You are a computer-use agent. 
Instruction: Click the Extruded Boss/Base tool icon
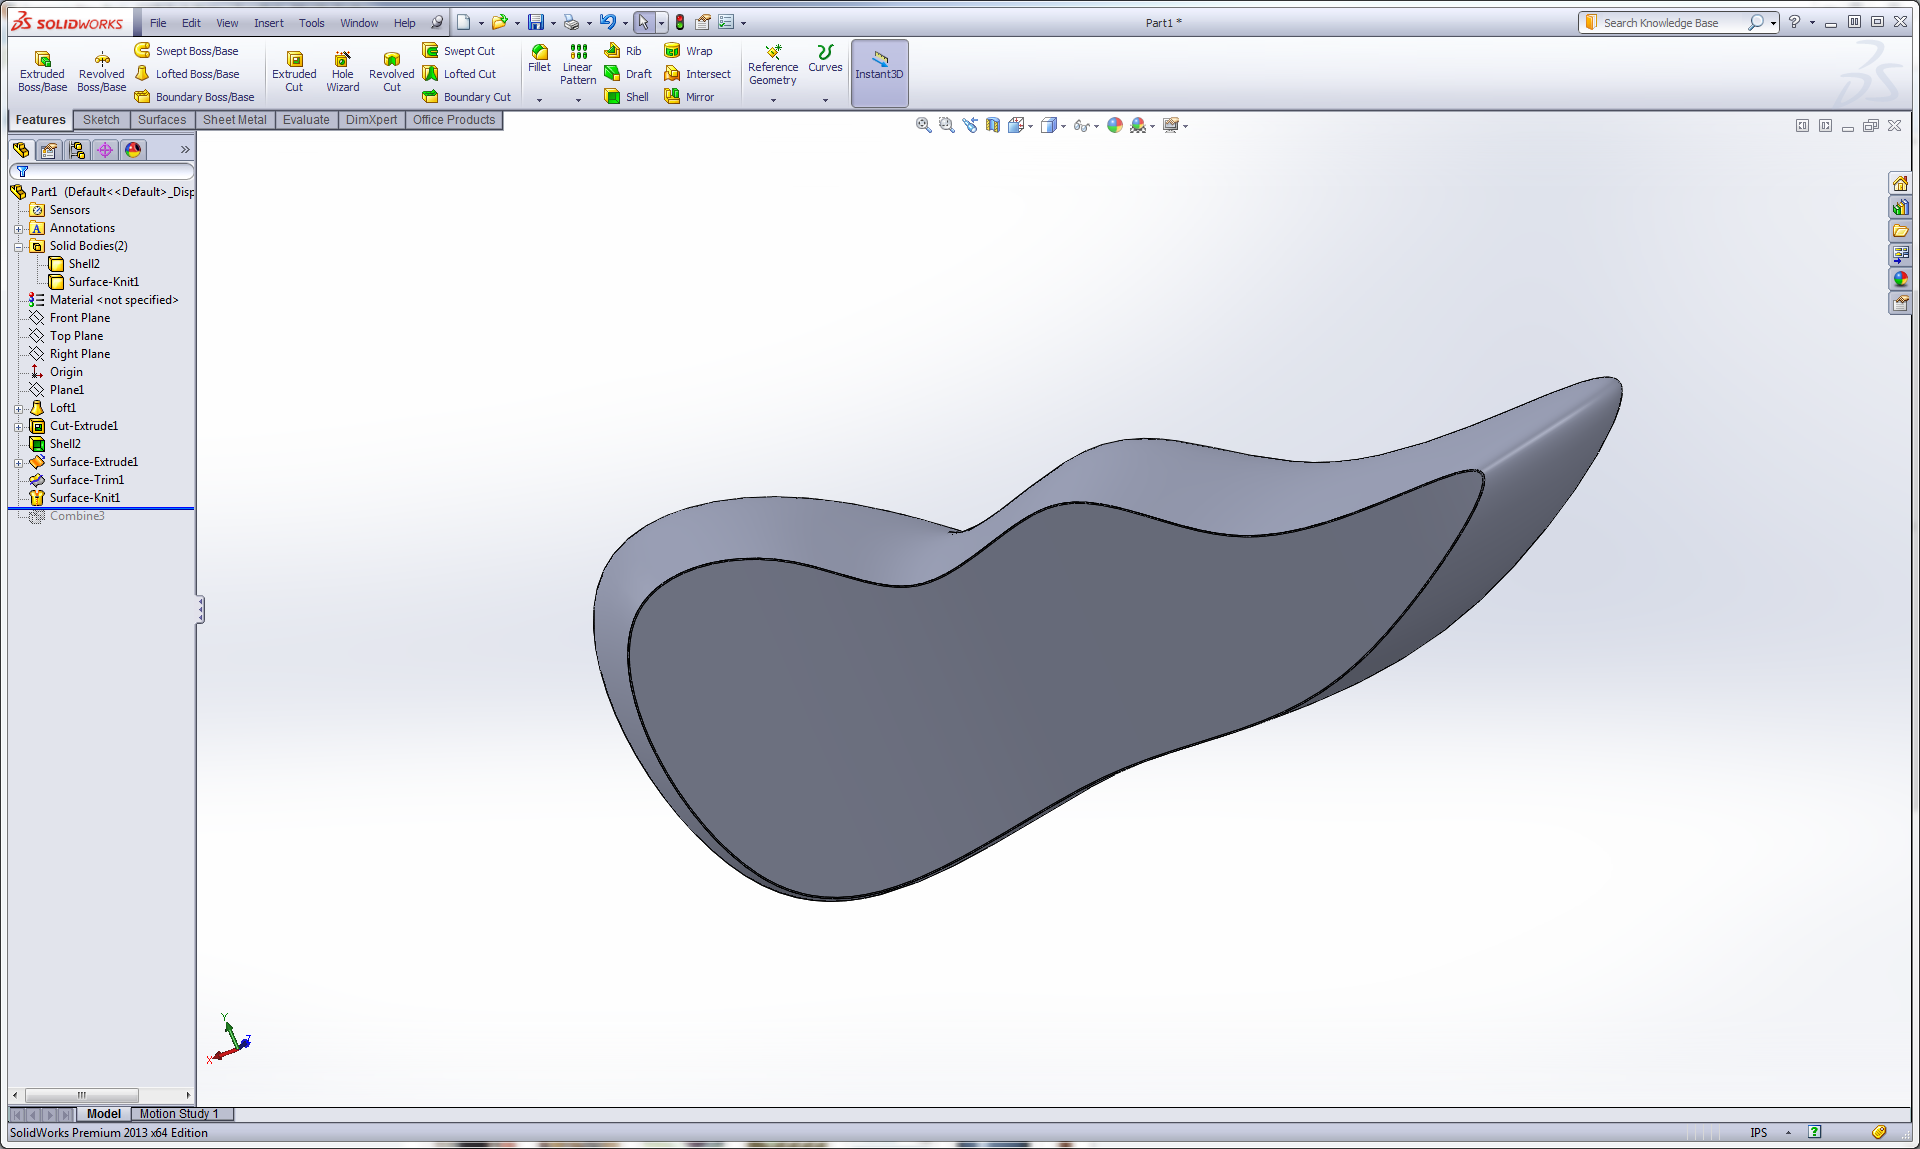tap(42, 60)
